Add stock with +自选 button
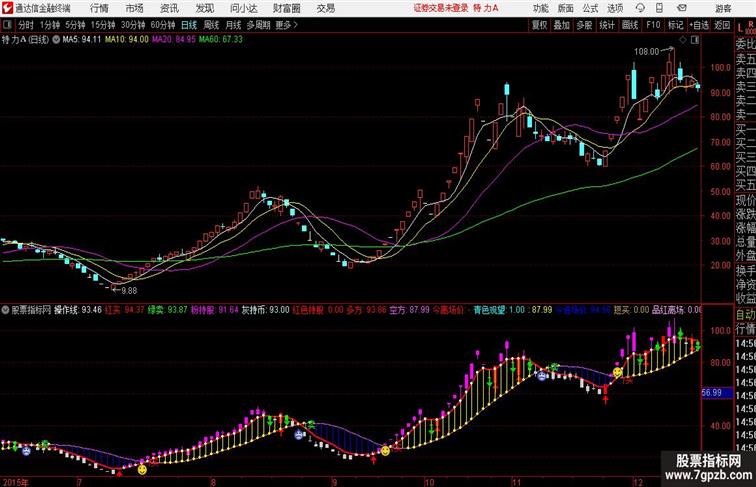The width and height of the screenshot is (756, 487). click(x=699, y=25)
